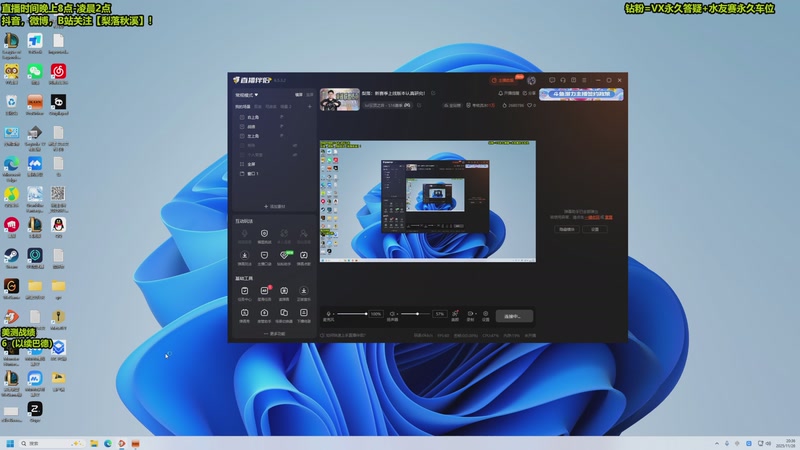Show the second hidden greyed-out source
Viewport: 800px width, 450px height.
pyautogui.click(x=295, y=155)
